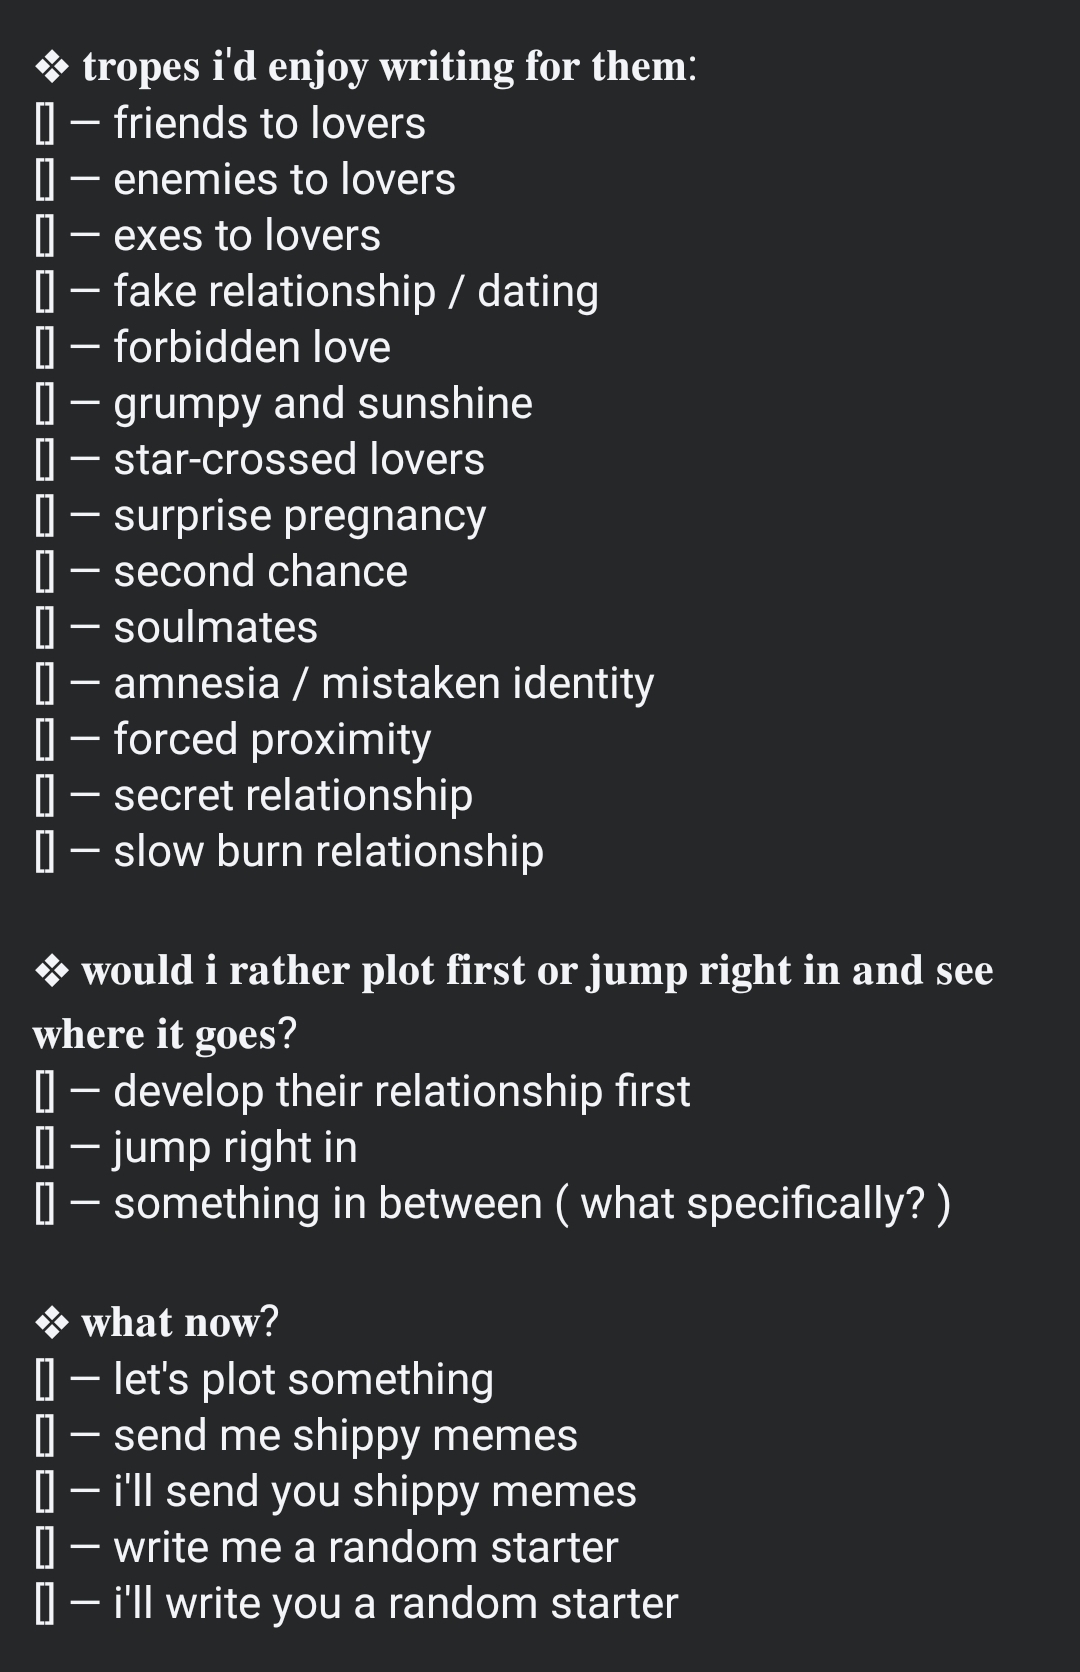The image size is (1080, 1672).
Task: Check the 'forbidden love' box
Action: [45, 349]
